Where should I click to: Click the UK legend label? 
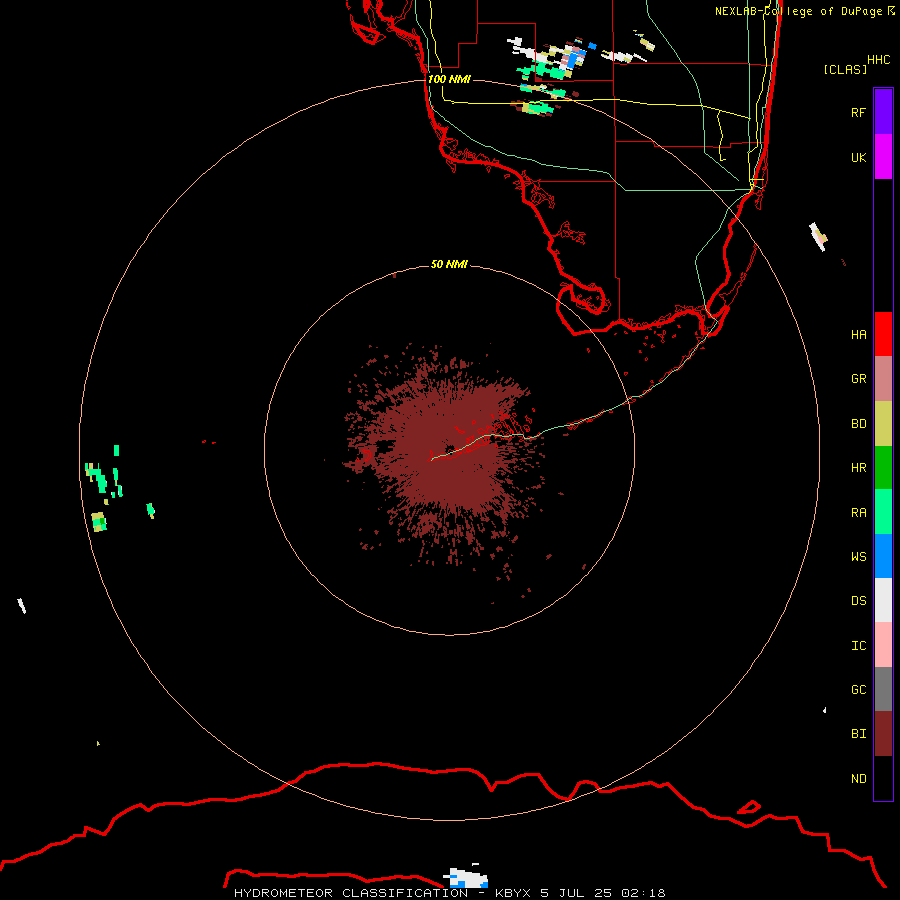click(858, 157)
